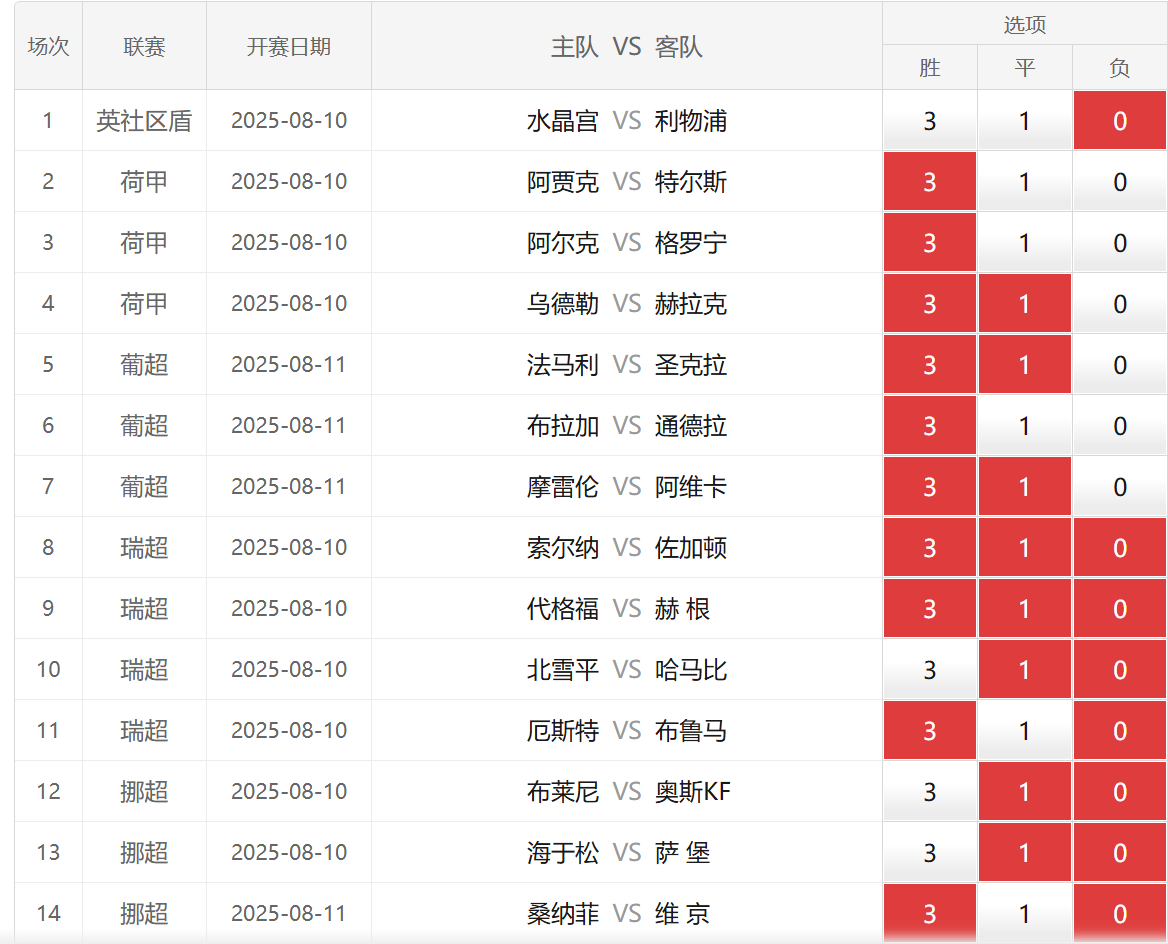Deselect 胜 3 for 阿尔克 VS 格罗宁
1168x944 pixels.
coord(930,243)
